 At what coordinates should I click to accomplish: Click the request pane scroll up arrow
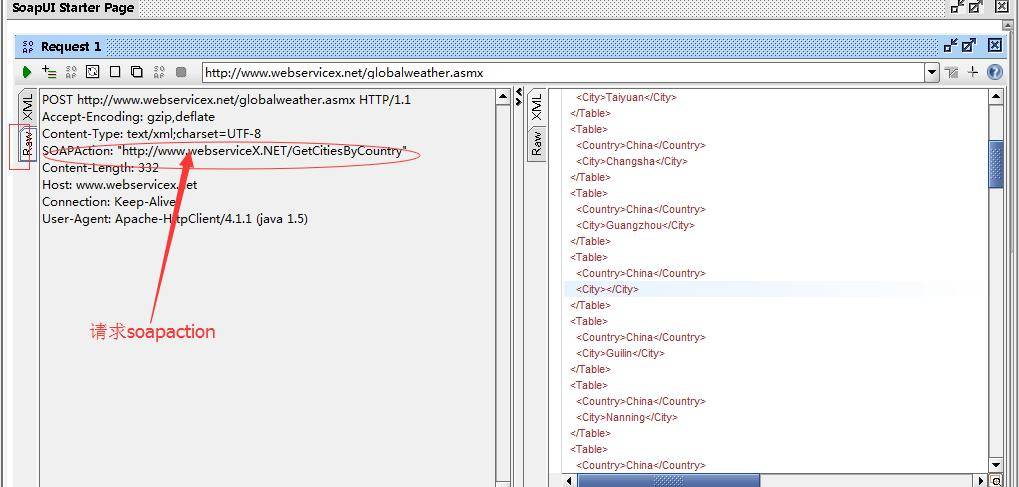click(x=503, y=97)
